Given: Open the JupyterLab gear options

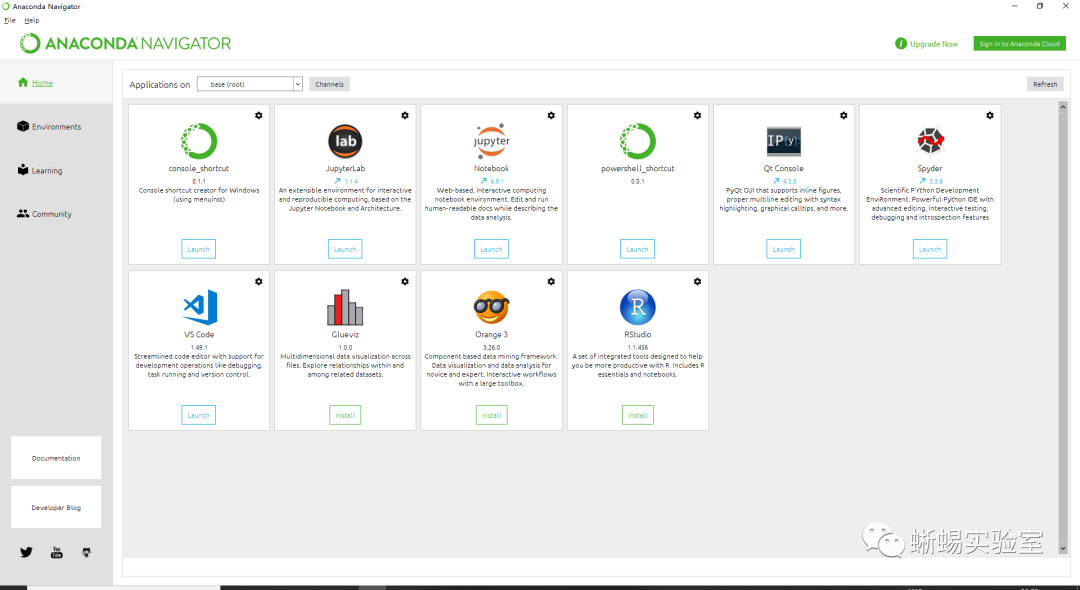Looking at the screenshot, I should [x=405, y=116].
